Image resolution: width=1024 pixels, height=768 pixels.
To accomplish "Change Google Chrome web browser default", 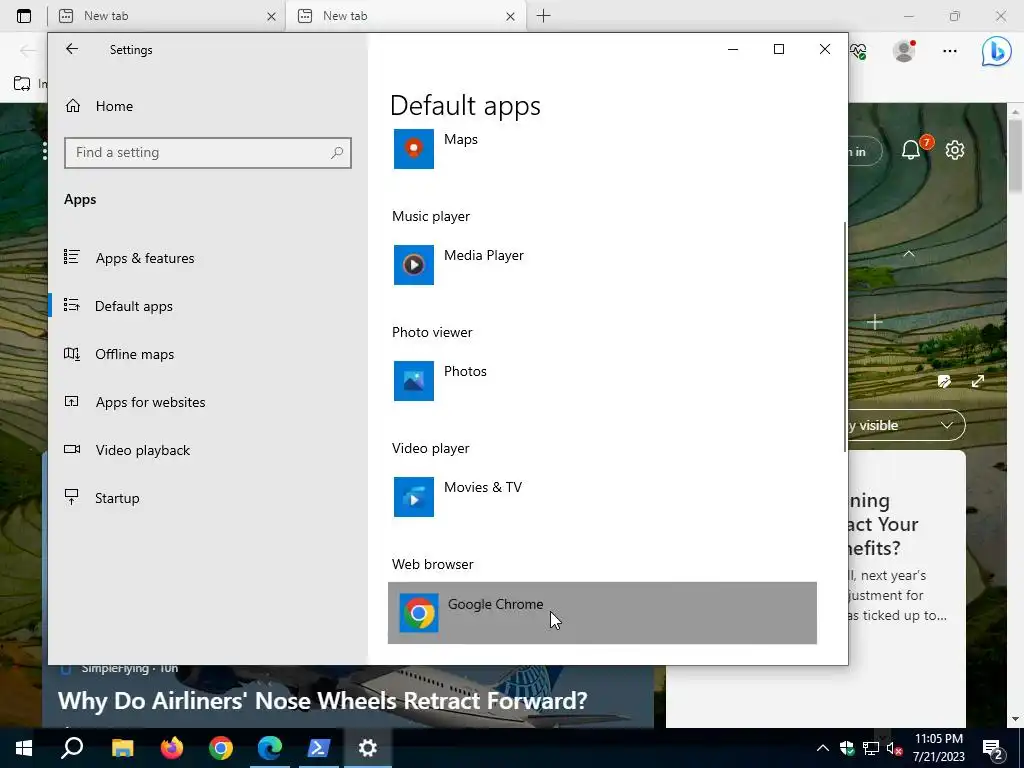I will coord(602,613).
